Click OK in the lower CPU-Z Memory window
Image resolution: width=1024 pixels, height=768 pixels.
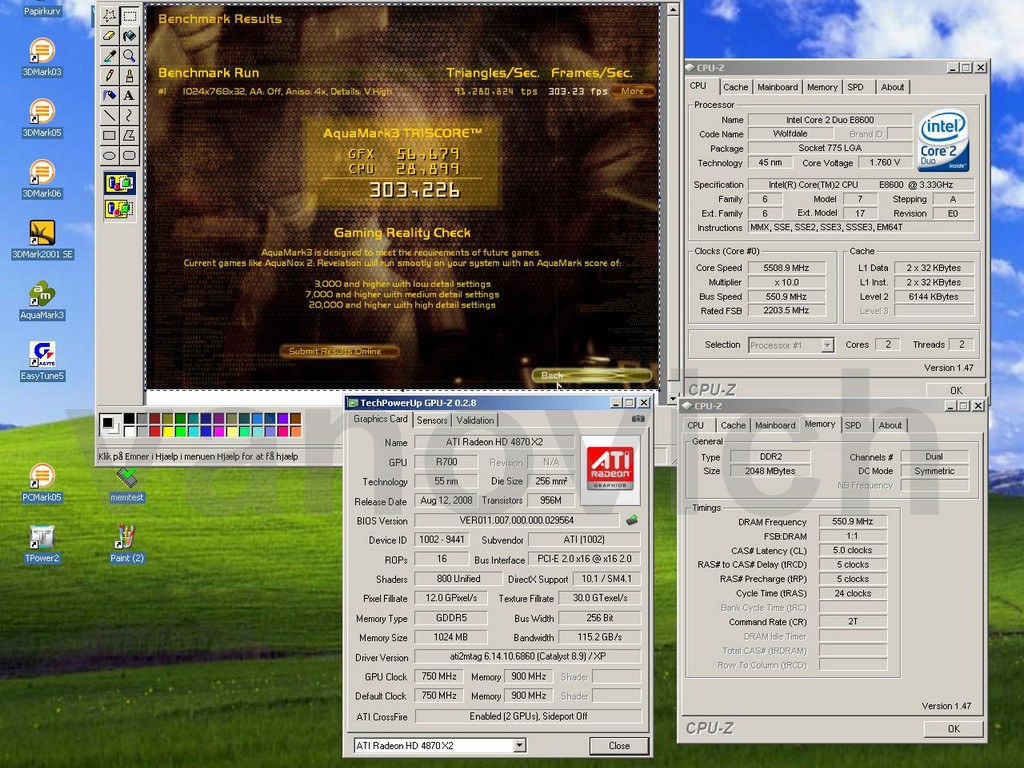[953, 729]
